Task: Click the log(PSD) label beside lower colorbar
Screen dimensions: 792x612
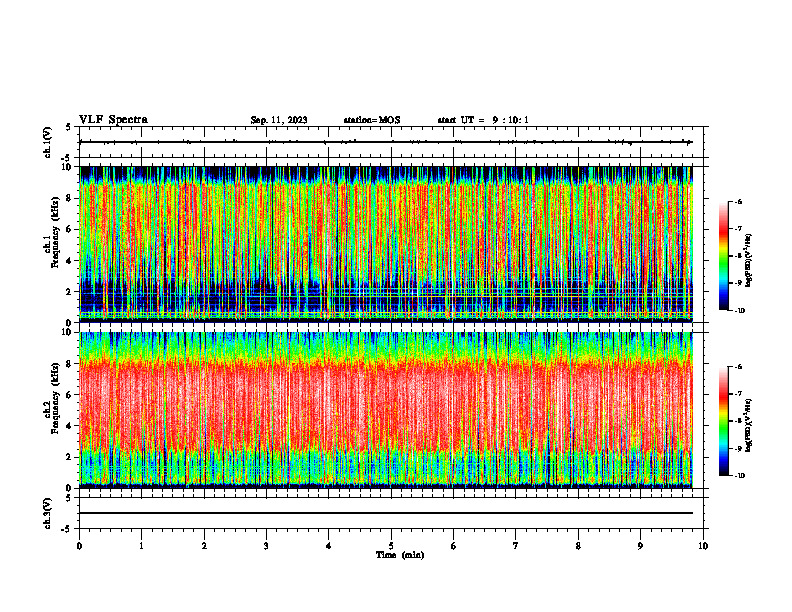Action: tap(748, 426)
